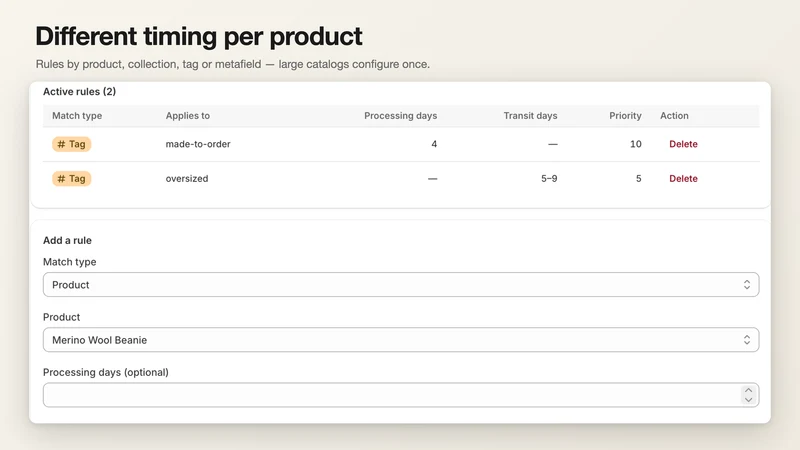Image resolution: width=800 pixels, height=450 pixels.
Task: Click the Transit days column header
Action: tap(530, 116)
